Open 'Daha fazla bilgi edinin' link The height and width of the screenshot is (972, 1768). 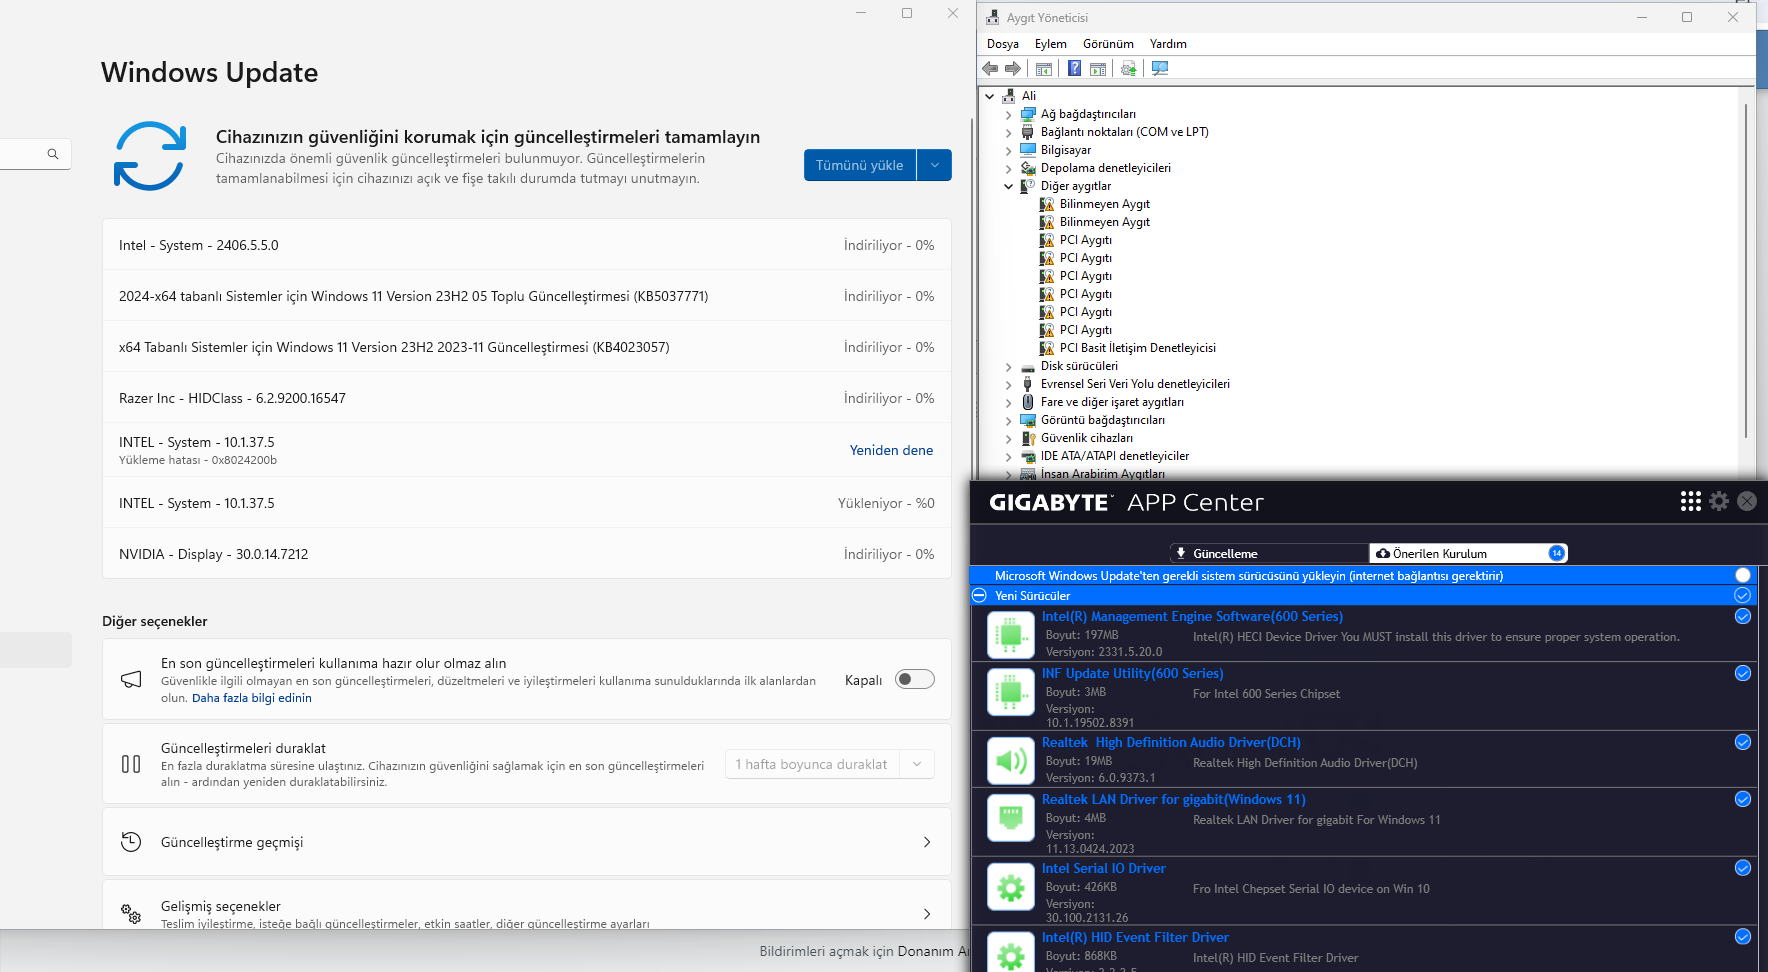252,698
